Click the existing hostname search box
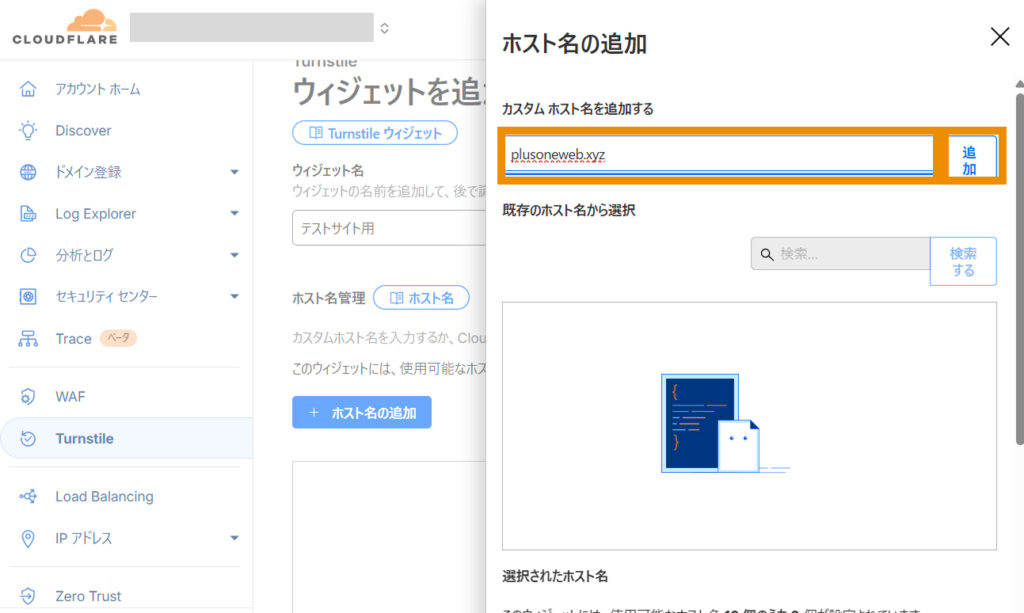The image size is (1024, 613). click(x=840, y=254)
